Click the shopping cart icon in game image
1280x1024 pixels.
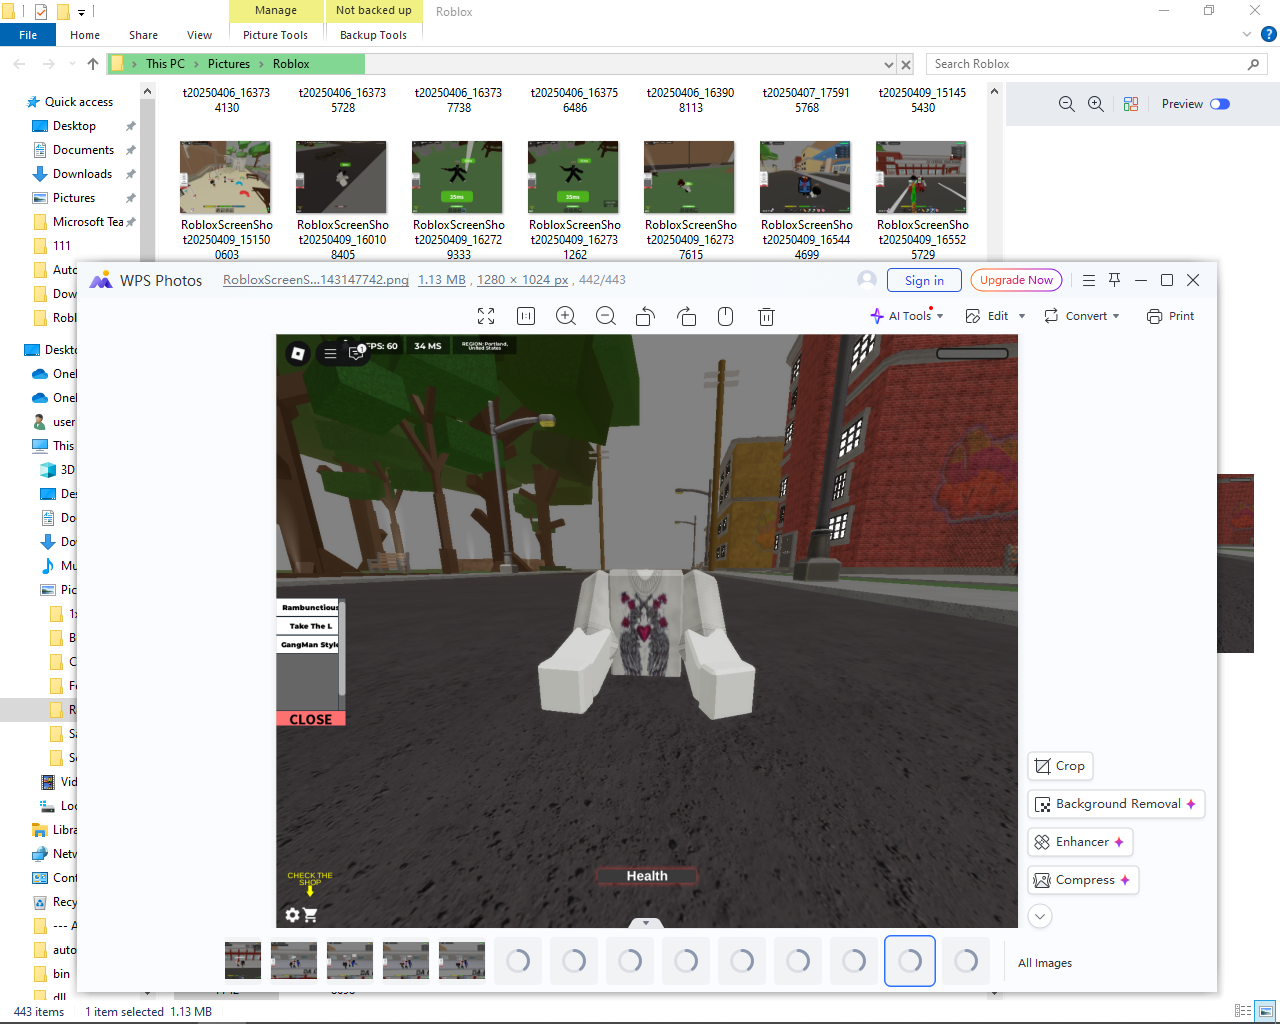(310, 914)
